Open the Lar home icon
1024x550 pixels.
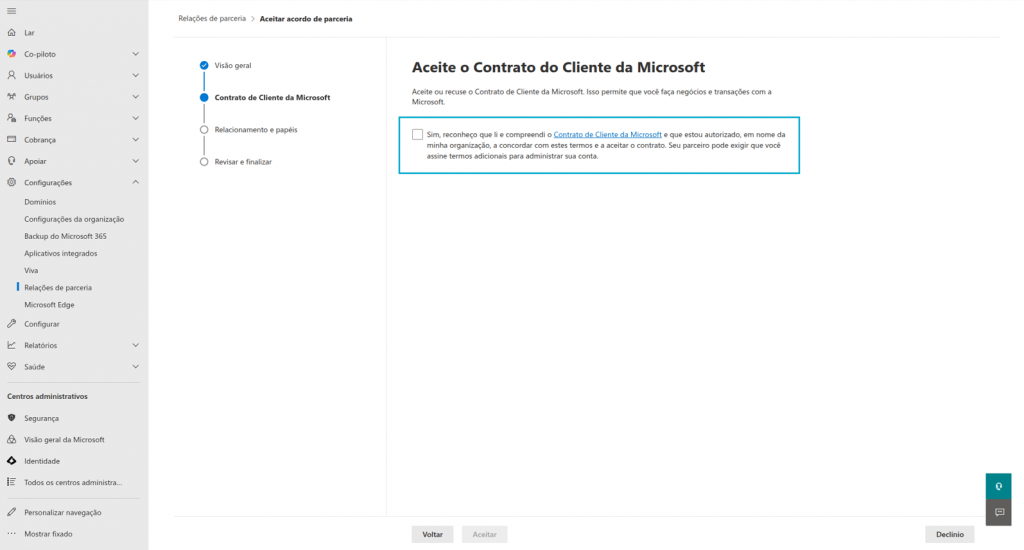(x=12, y=32)
